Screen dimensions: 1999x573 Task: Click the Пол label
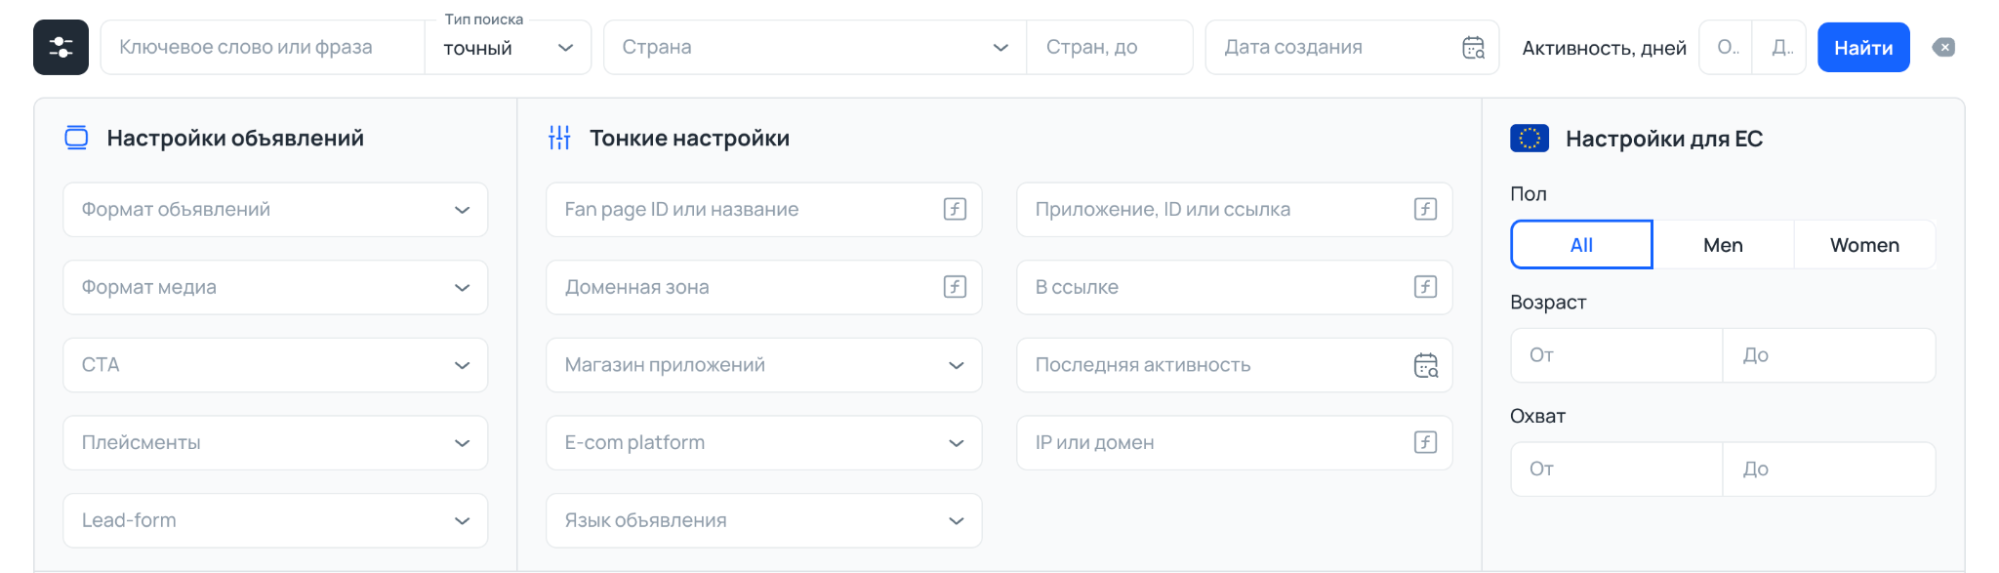tap(1528, 194)
